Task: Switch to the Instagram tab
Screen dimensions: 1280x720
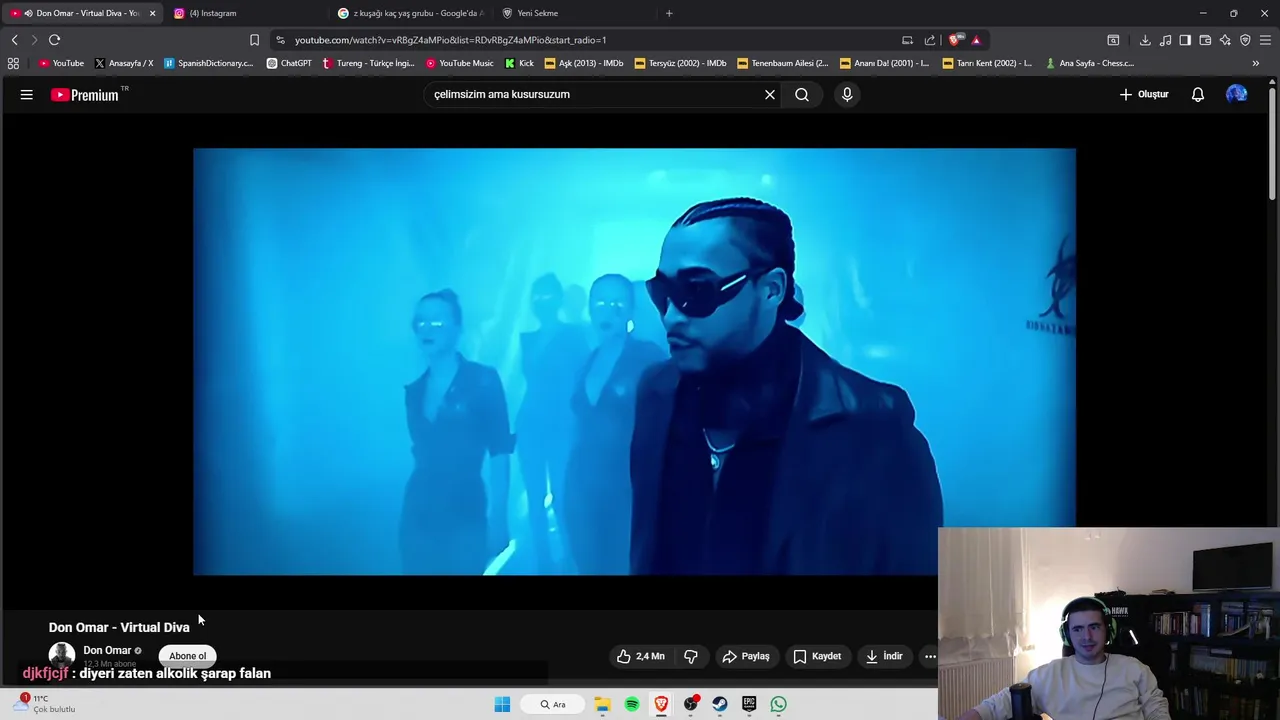Action: (x=245, y=13)
